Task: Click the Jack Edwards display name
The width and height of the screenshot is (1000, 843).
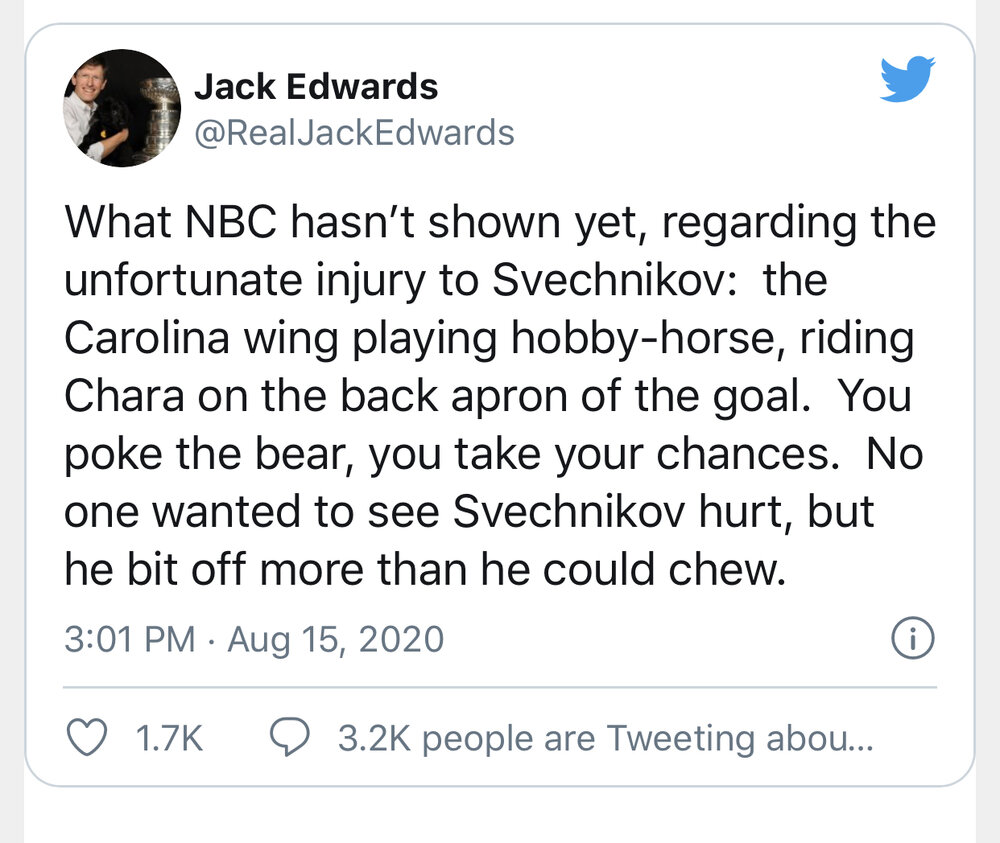Action: pos(316,87)
